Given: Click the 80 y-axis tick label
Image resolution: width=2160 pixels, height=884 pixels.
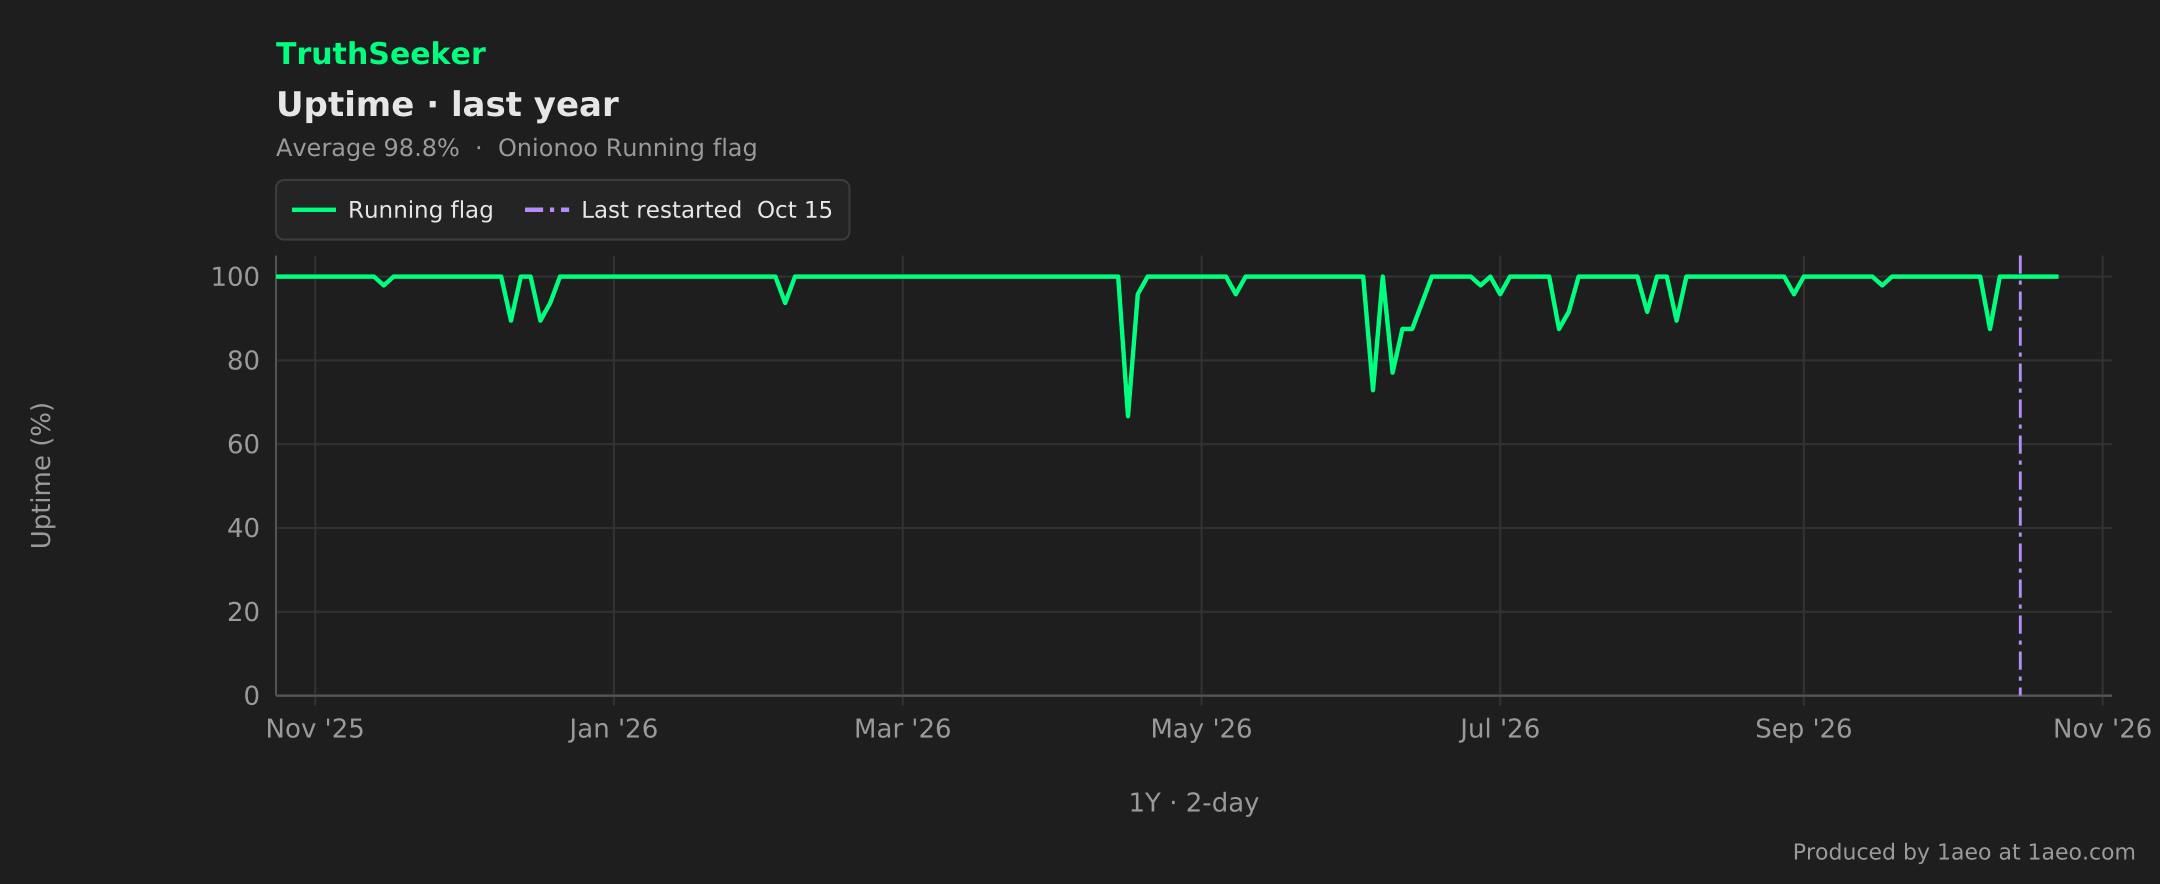Looking at the screenshot, I should (x=243, y=361).
